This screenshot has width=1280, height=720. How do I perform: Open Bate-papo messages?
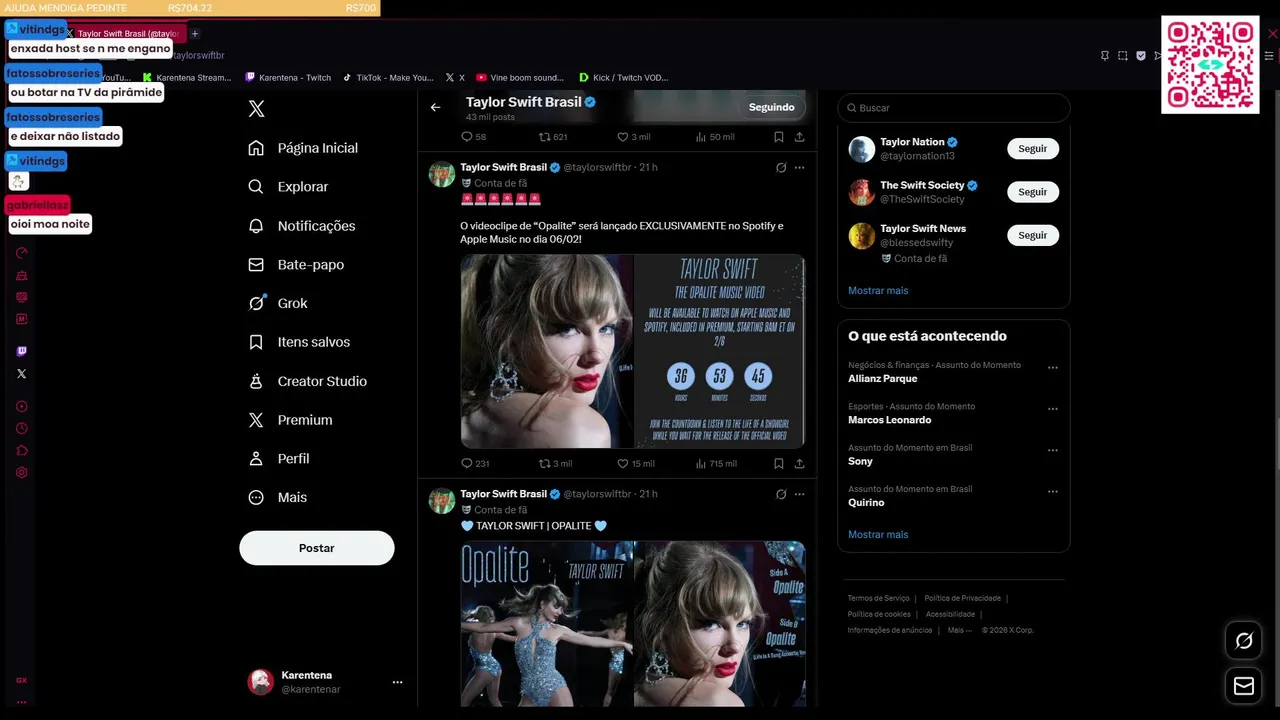[296, 265]
